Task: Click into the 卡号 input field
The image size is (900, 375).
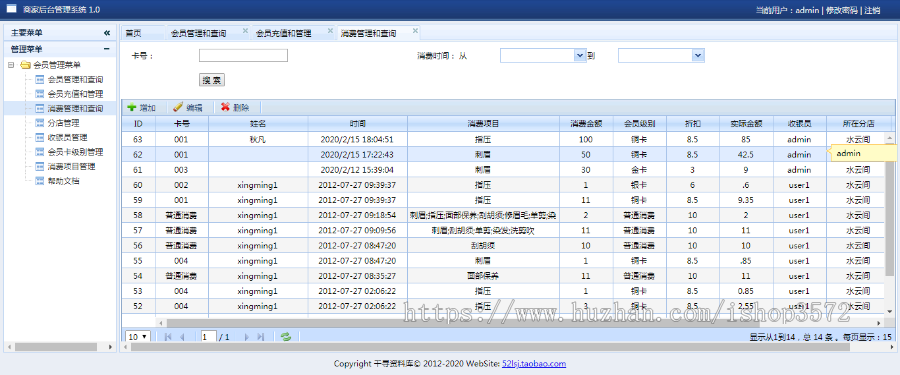Action: click(x=243, y=56)
